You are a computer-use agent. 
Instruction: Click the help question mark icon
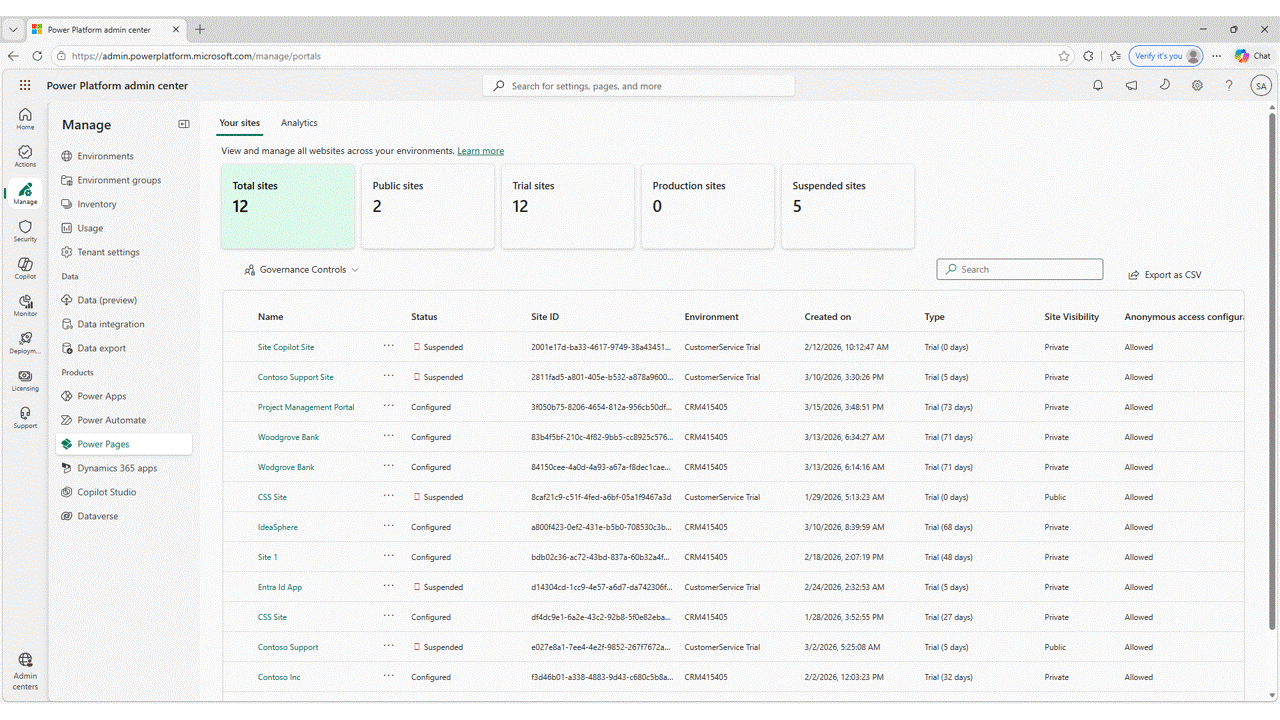coord(1229,86)
